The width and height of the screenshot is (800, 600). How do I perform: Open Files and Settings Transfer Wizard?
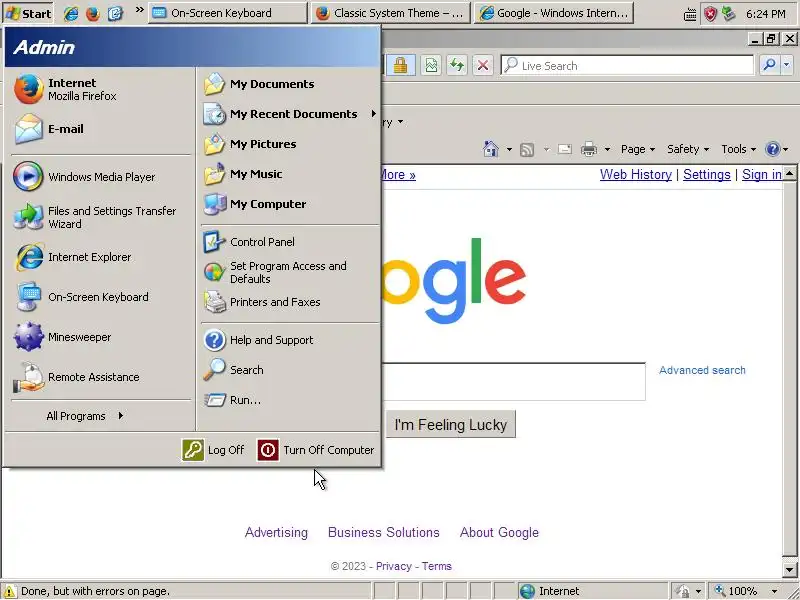[100, 217]
